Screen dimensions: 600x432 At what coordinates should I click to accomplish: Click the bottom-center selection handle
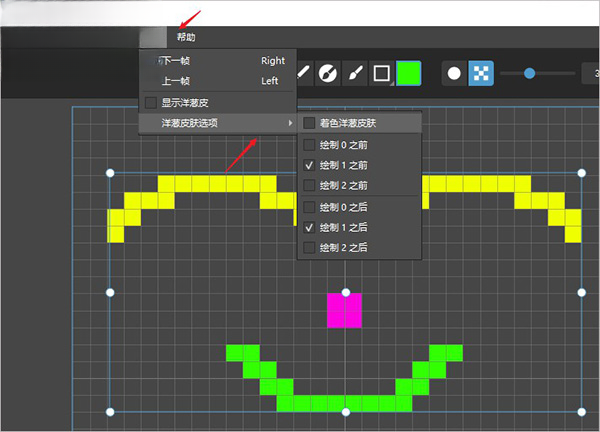click(x=346, y=412)
